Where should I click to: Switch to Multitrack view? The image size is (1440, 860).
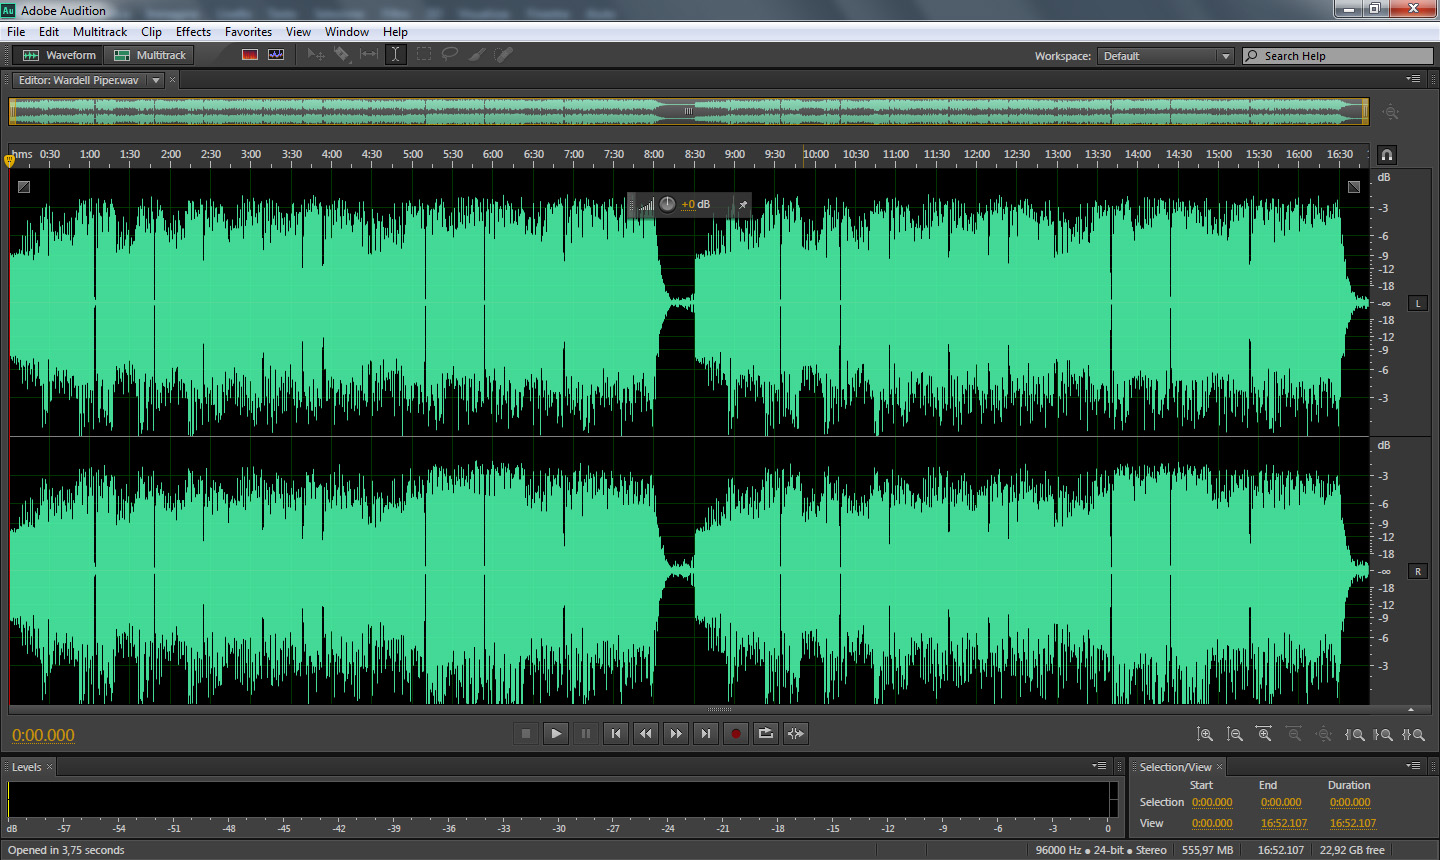pos(150,55)
